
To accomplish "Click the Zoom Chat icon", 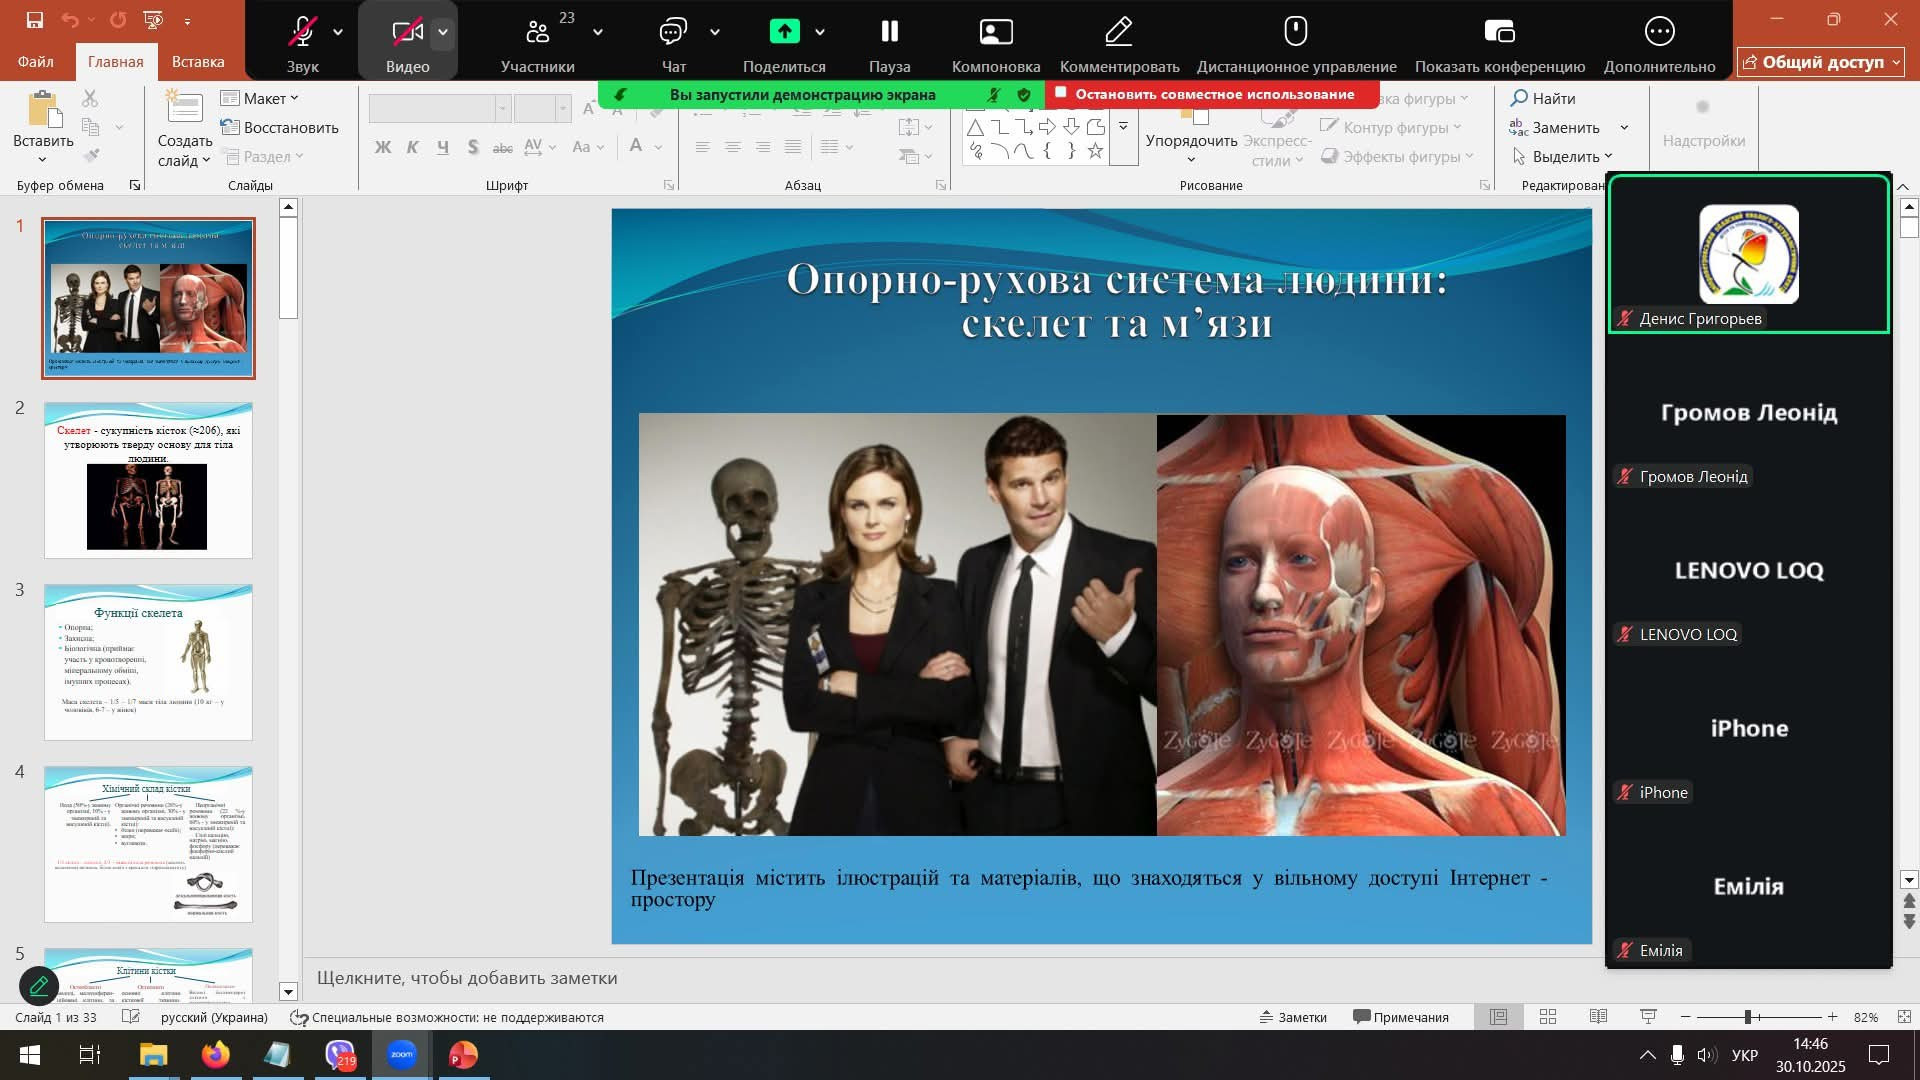I will (x=673, y=32).
